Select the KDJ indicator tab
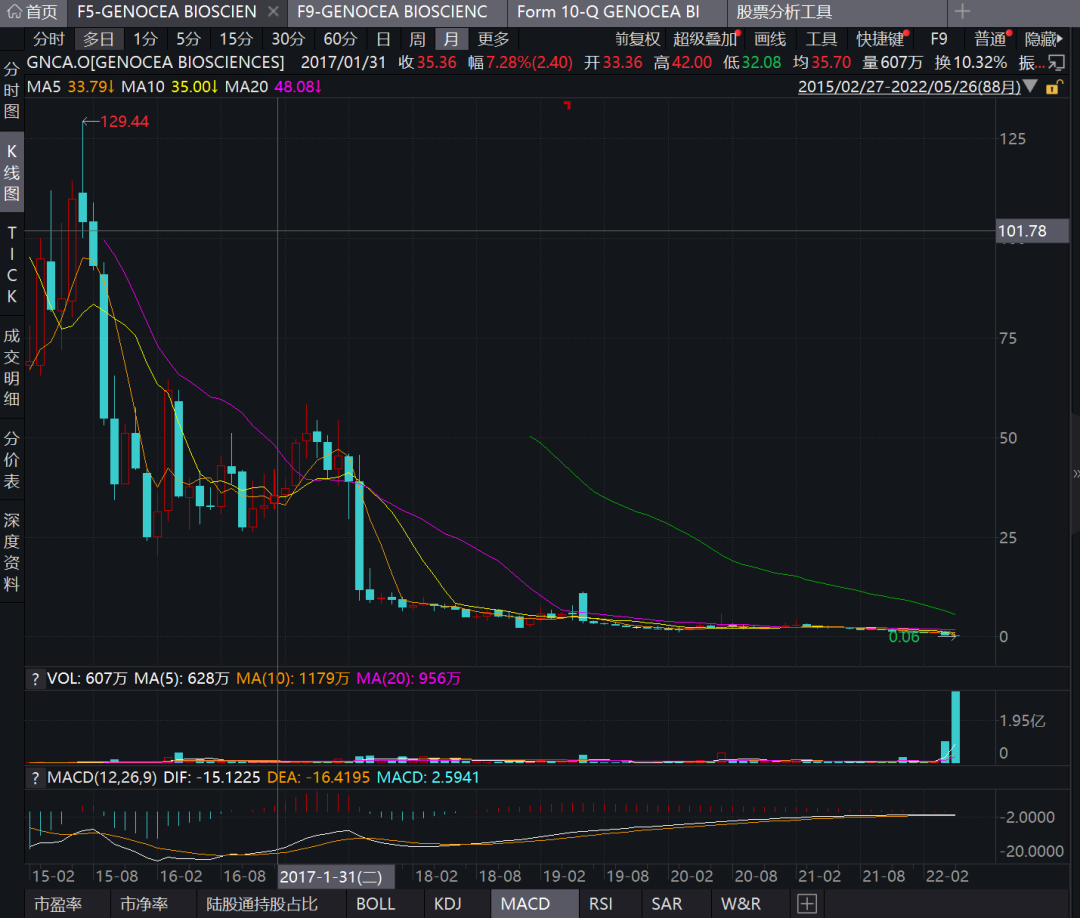1080x918 pixels. click(448, 904)
